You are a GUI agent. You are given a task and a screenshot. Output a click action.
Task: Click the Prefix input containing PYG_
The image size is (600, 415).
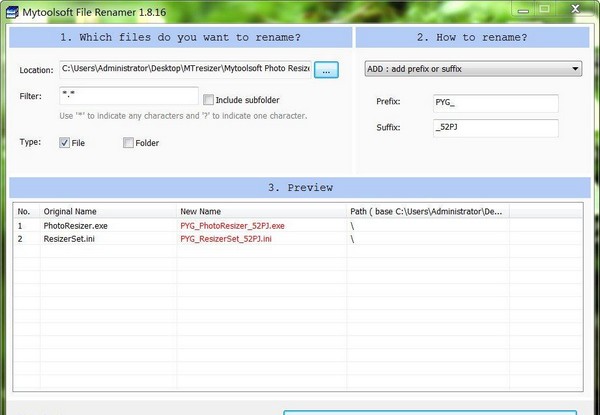(493, 103)
